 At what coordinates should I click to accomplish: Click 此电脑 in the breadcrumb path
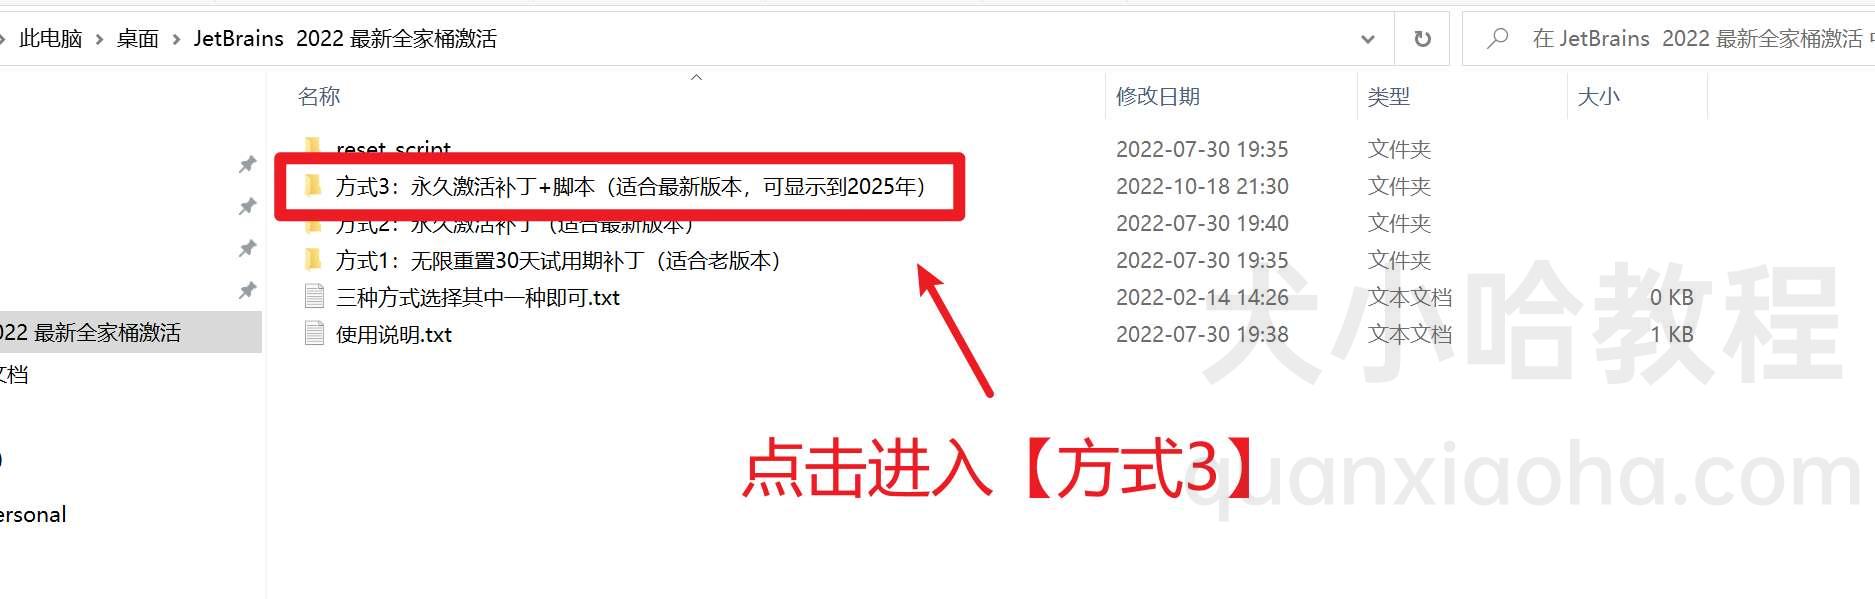coord(51,39)
